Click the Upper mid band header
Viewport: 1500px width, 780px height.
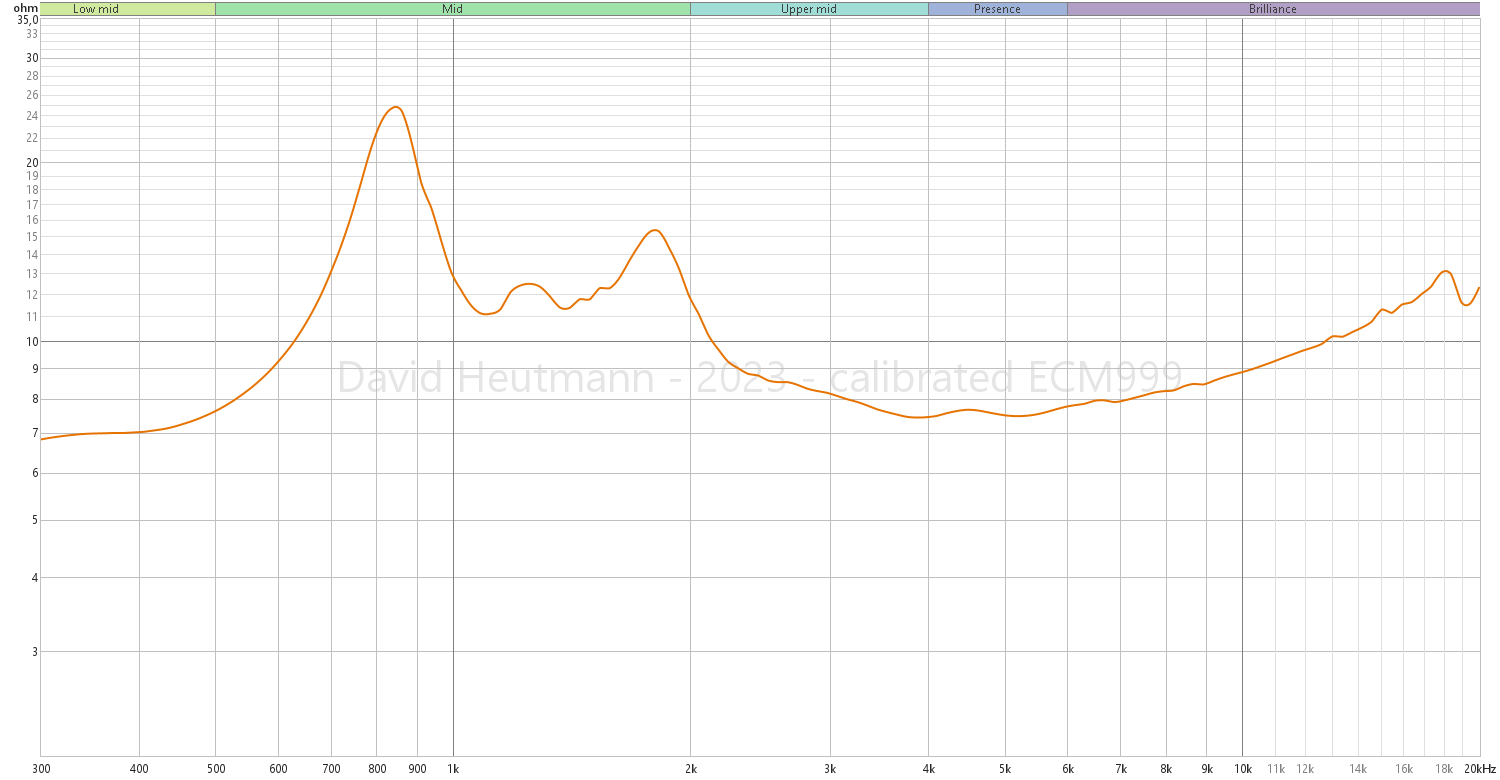pos(808,9)
